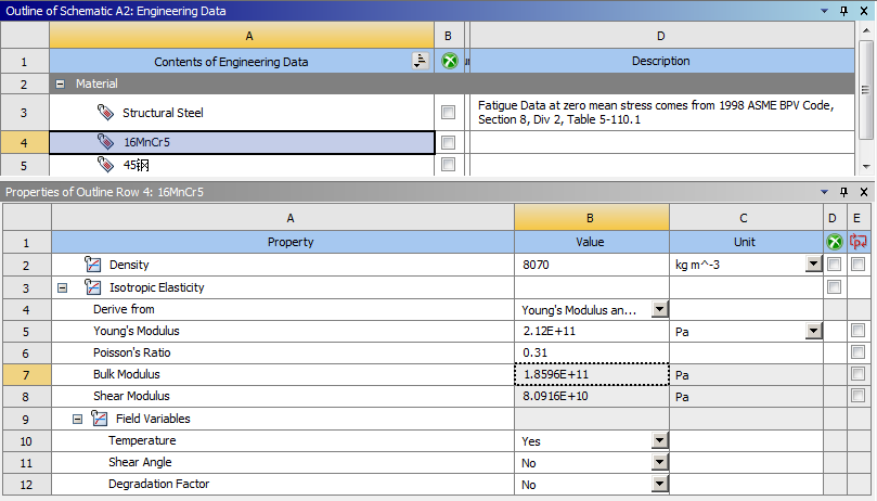Toggle Poisson's Ratio parameter checkbox
877x501 pixels.
pyautogui.click(x=857, y=352)
